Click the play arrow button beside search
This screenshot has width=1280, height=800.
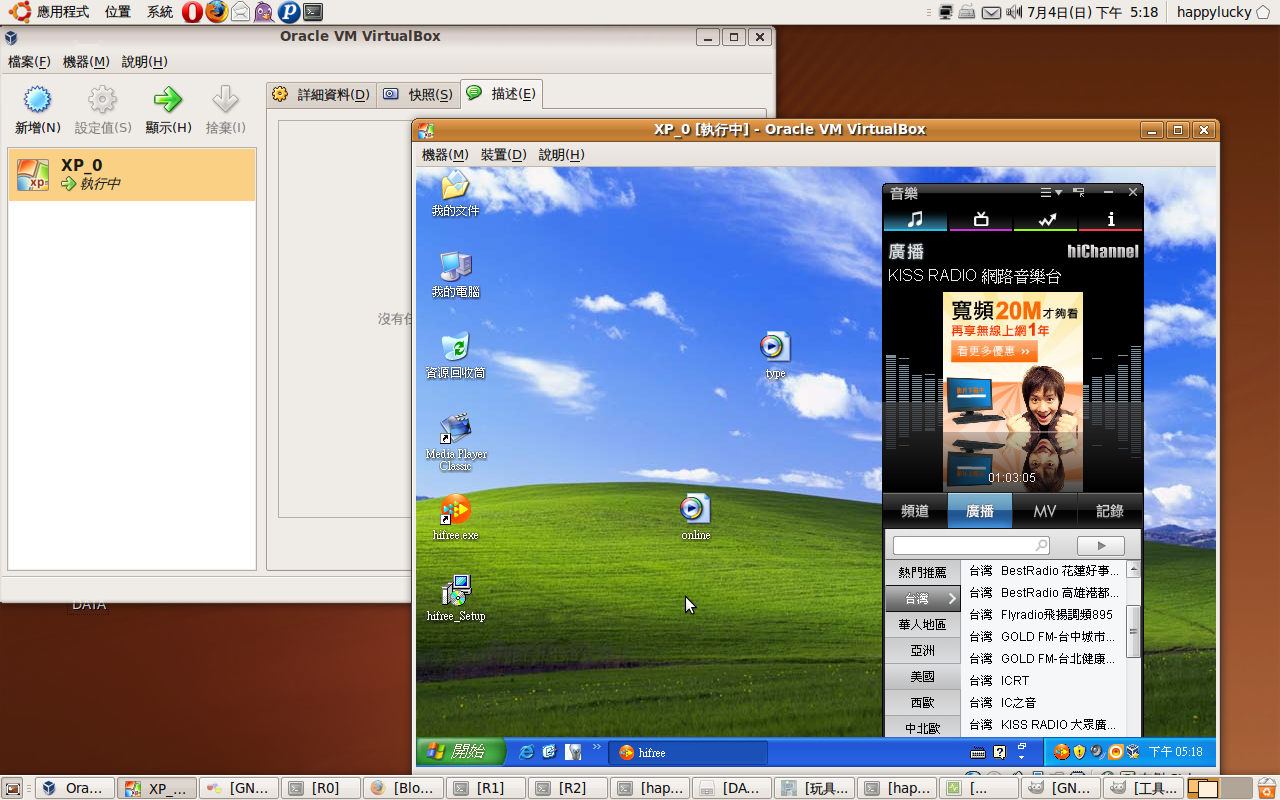click(x=1101, y=546)
